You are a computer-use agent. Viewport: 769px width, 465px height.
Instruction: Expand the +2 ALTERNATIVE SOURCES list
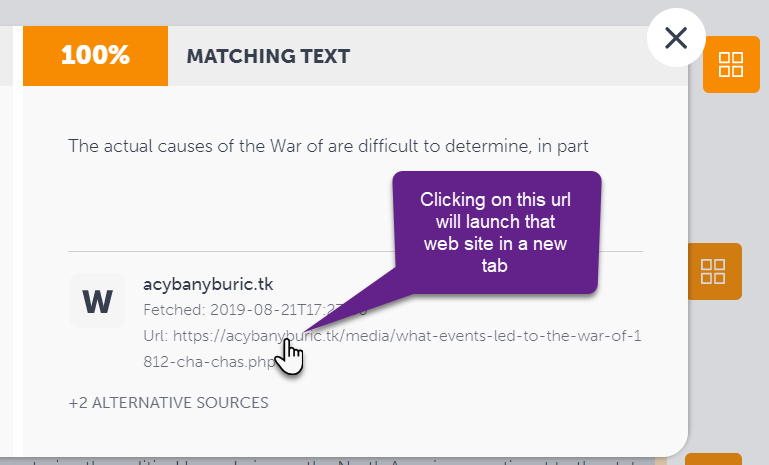(x=168, y=403)
